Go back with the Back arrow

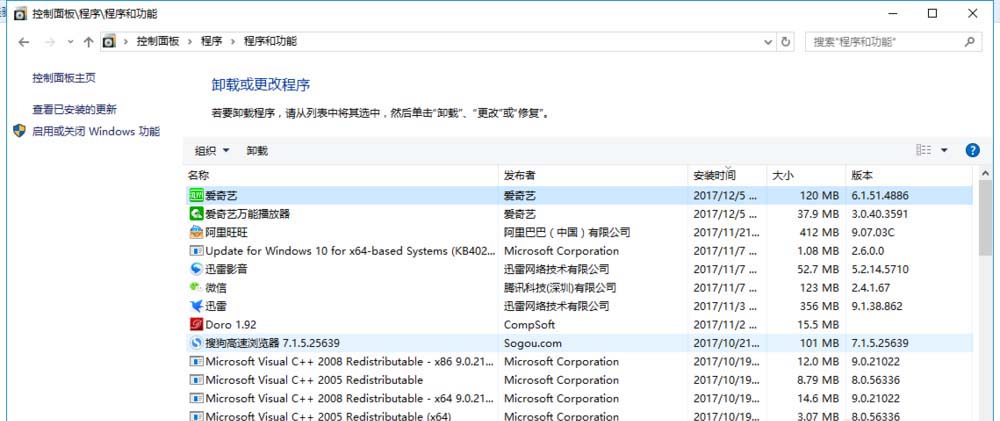click(24, 42)
